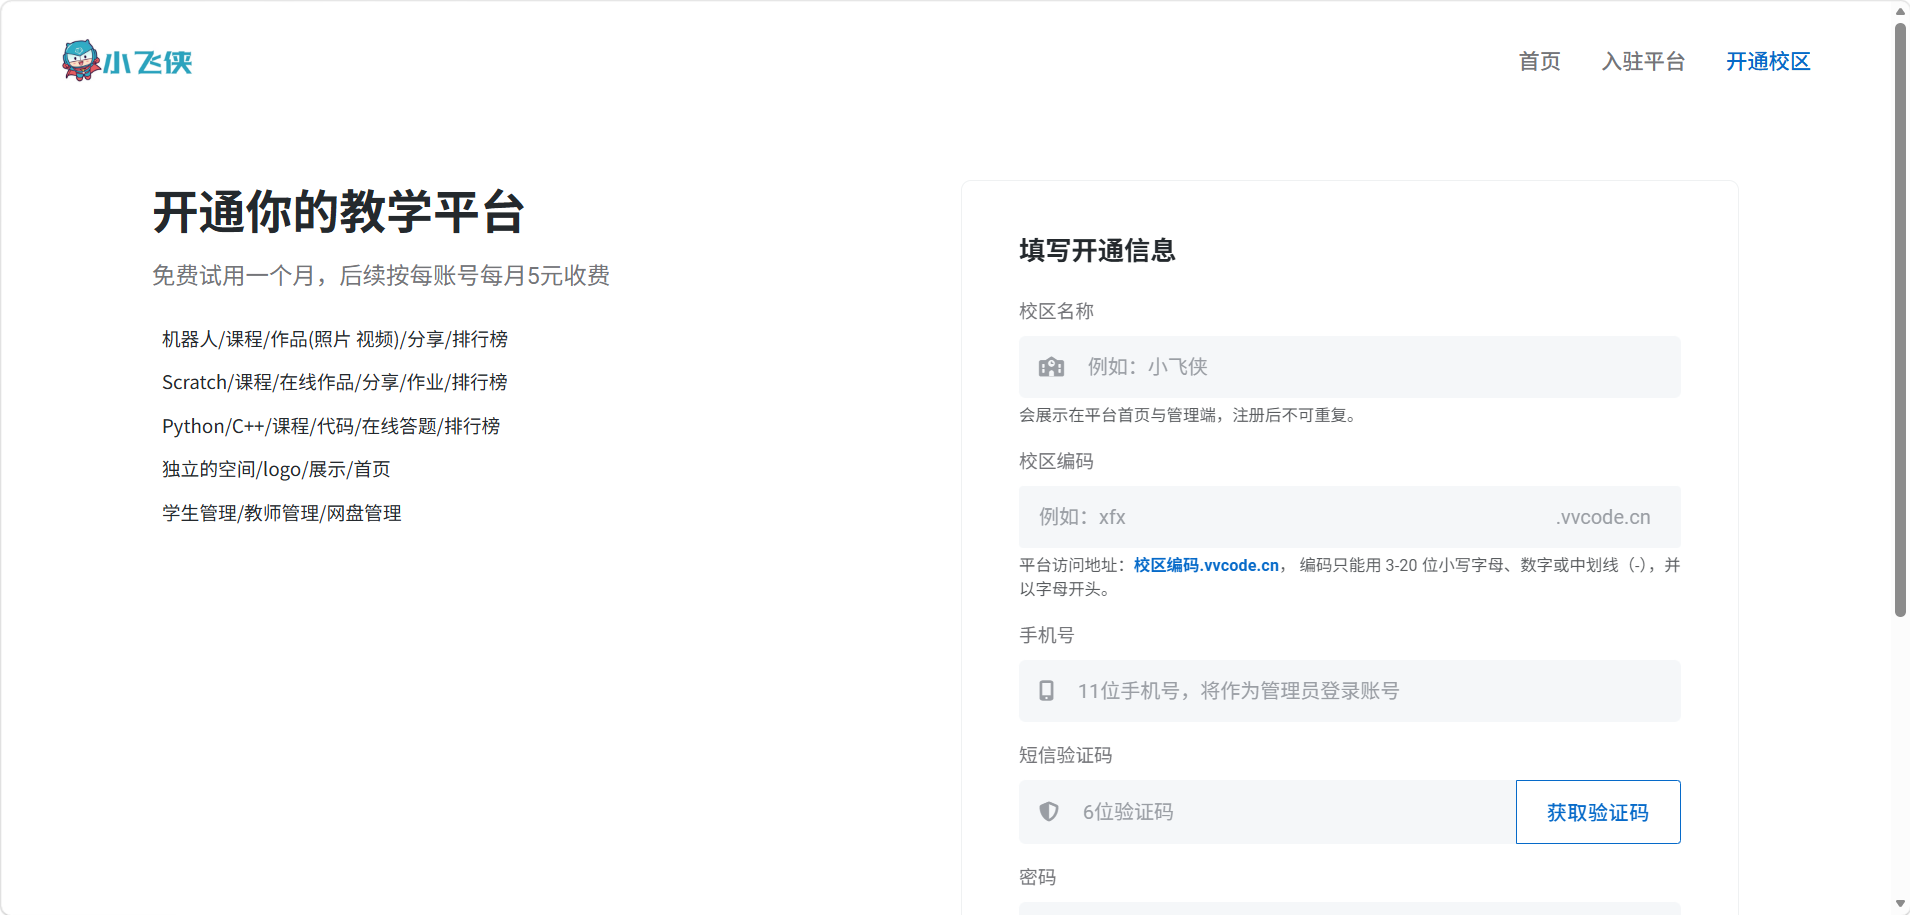
Task: Click the 学生管理/教师管理/网盘管理 line
Action: click(x=282, y=513)
